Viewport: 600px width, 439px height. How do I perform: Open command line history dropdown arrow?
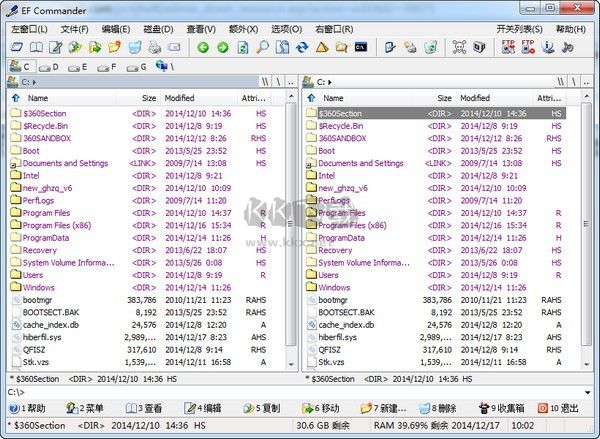[x=587, y=393]
